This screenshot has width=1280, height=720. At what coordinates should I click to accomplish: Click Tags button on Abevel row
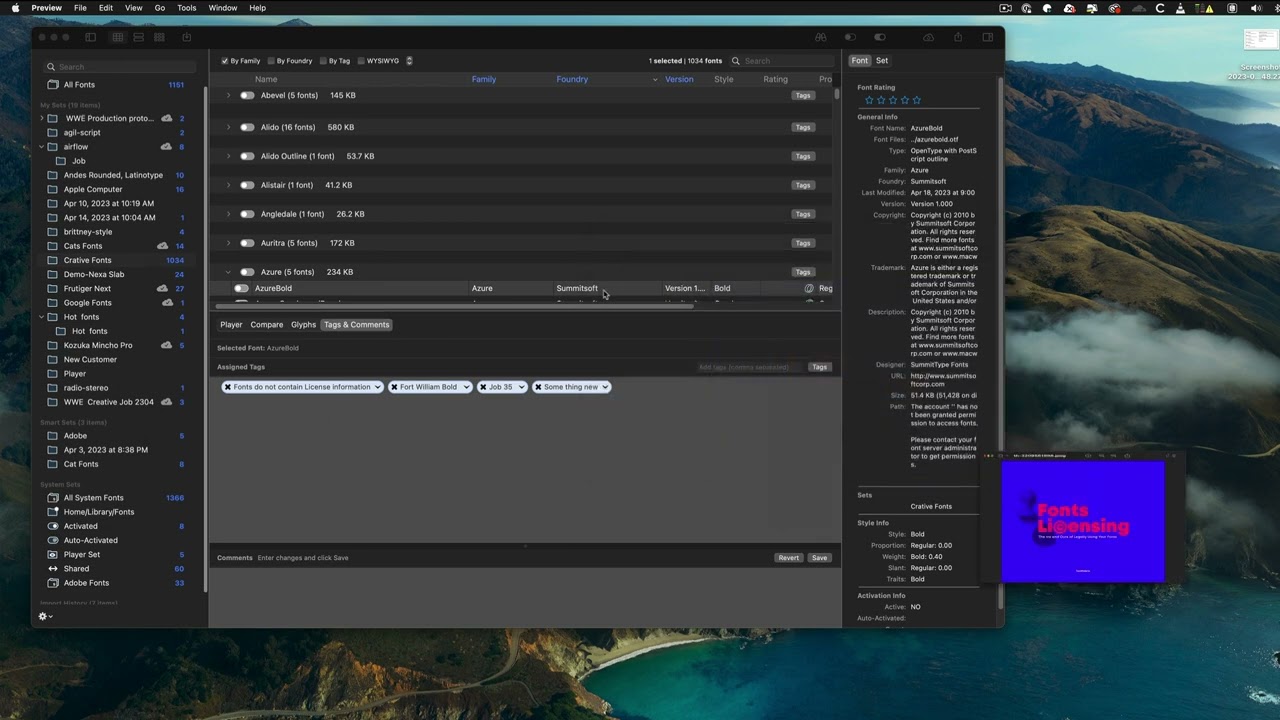click(802, 96)
